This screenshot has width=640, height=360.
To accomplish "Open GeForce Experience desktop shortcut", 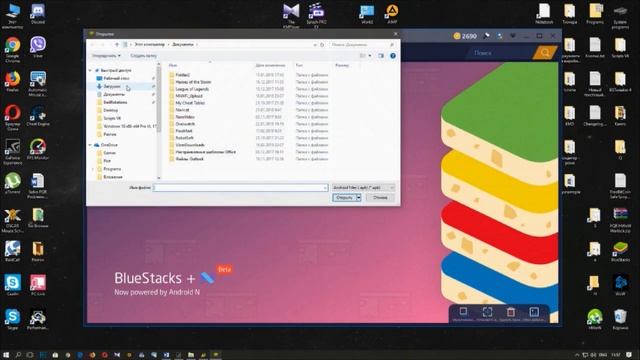I will click(x=13, y=151).
